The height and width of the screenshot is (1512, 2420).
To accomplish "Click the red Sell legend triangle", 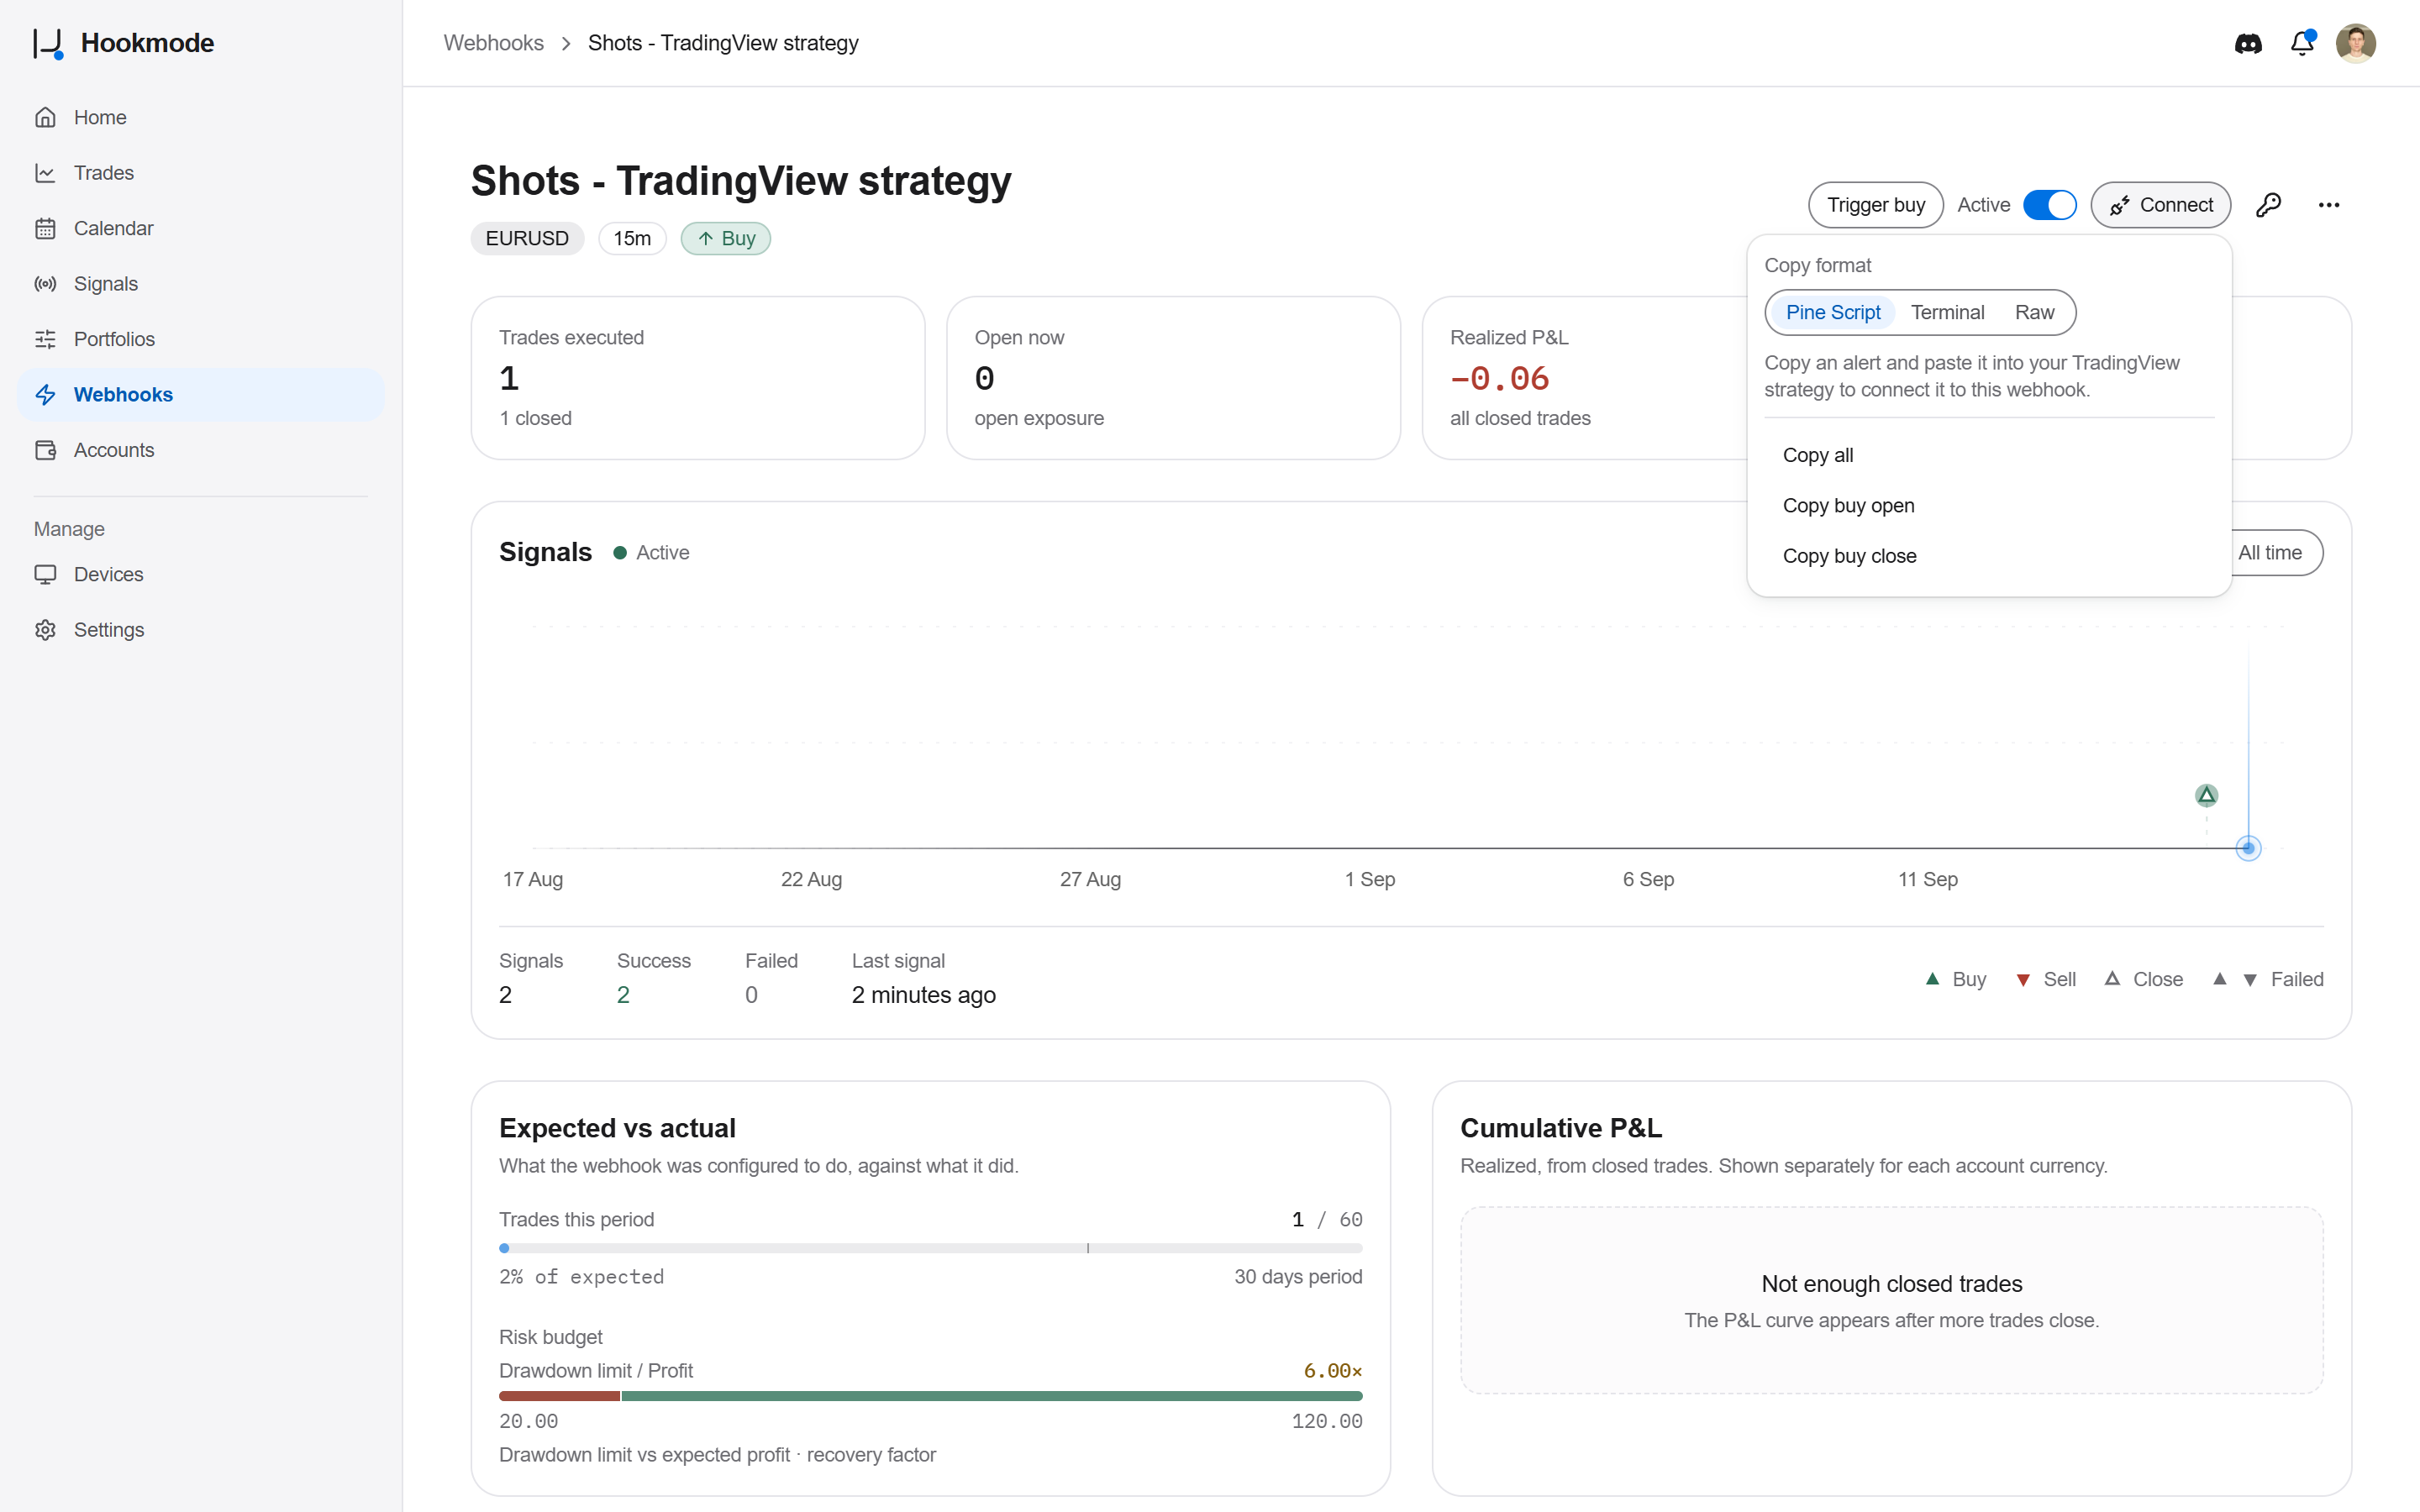I will [2023, 980].
